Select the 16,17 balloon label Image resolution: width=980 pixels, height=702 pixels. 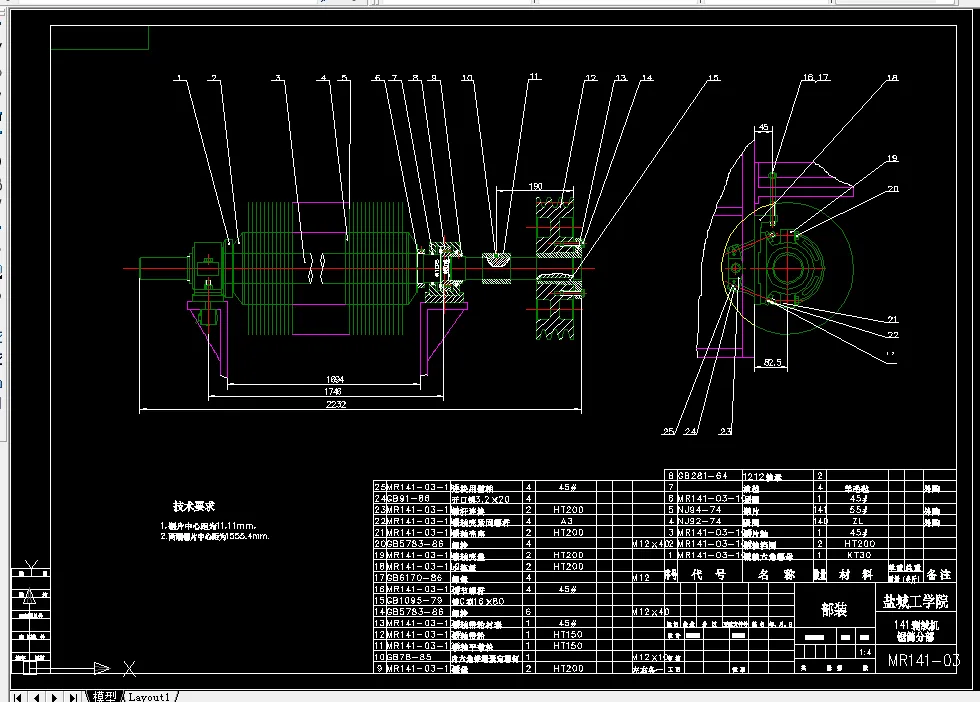(816, 78)
